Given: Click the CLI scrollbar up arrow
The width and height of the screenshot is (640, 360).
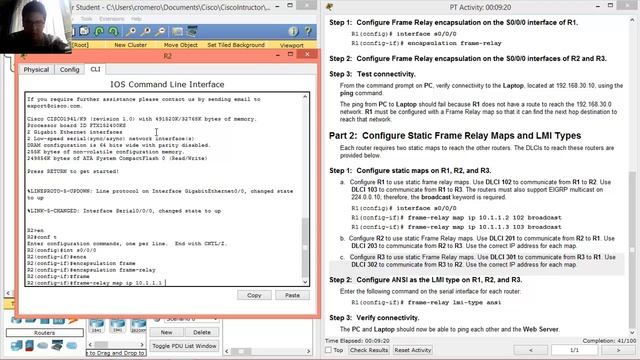Looking at the screenshot, I should (305, 97).
